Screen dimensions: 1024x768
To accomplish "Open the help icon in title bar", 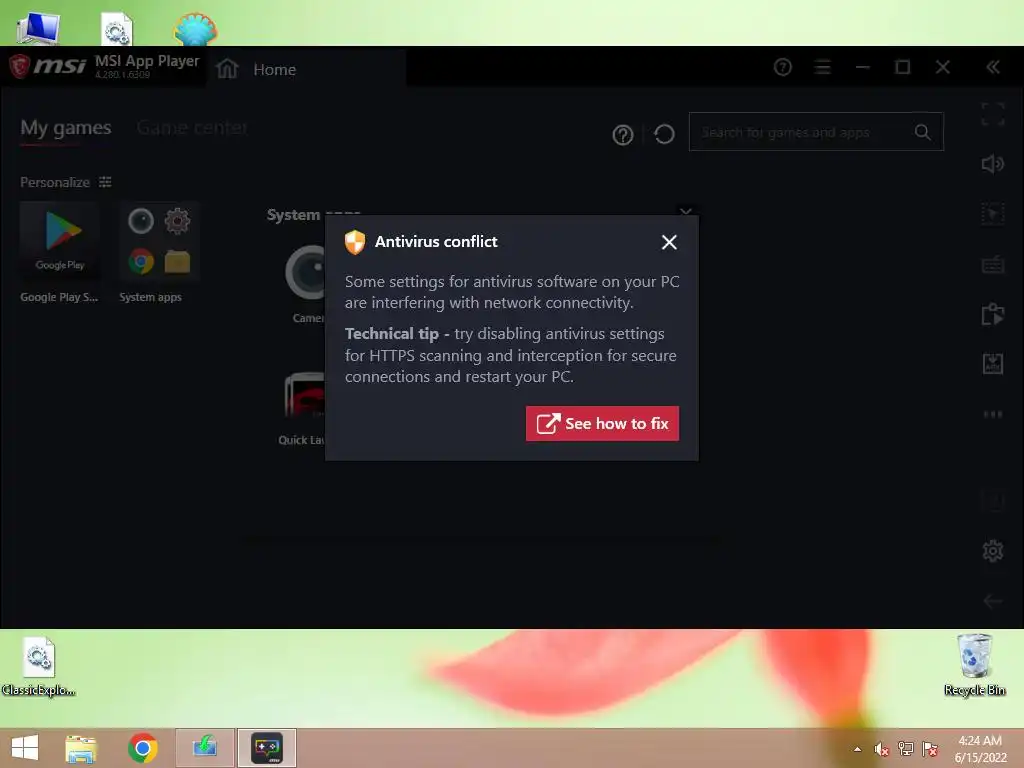I will 782,67.
